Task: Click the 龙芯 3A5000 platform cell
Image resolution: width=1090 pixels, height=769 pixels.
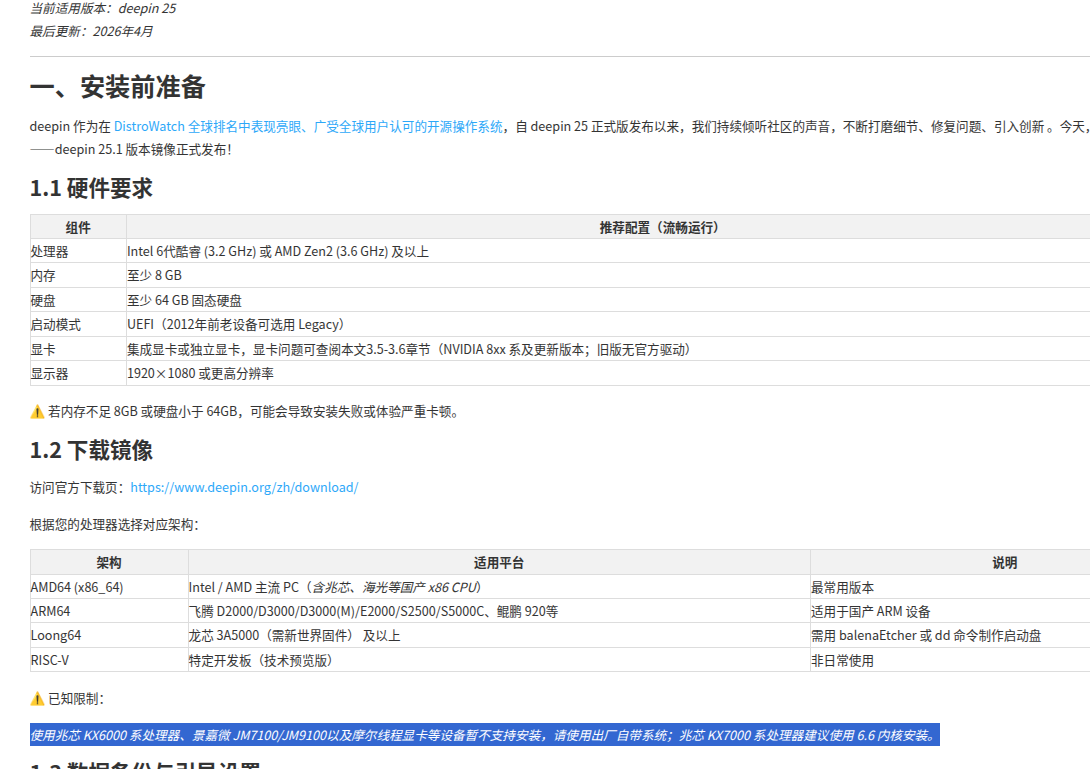Action: click(499, 636)
